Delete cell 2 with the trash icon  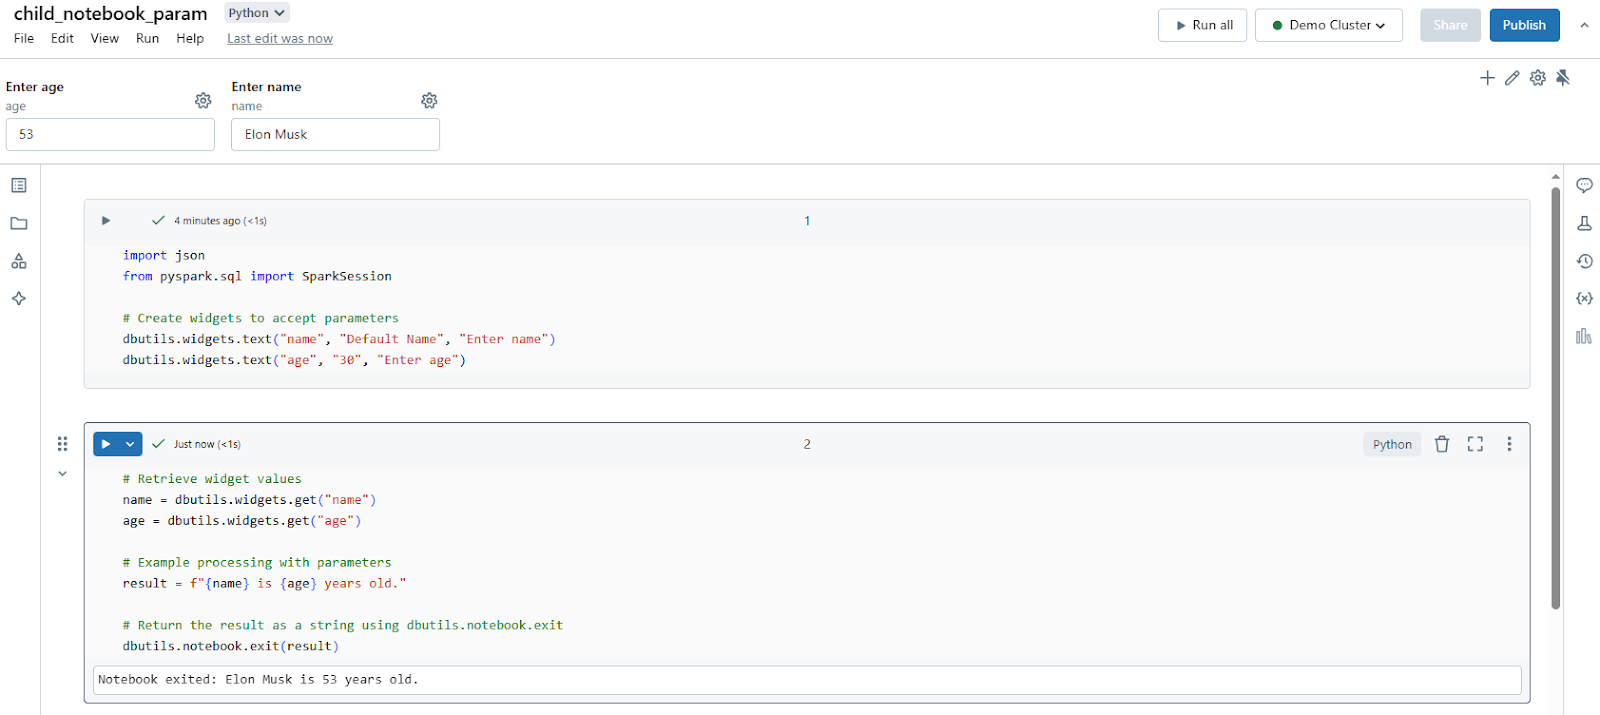point(1442,444)
